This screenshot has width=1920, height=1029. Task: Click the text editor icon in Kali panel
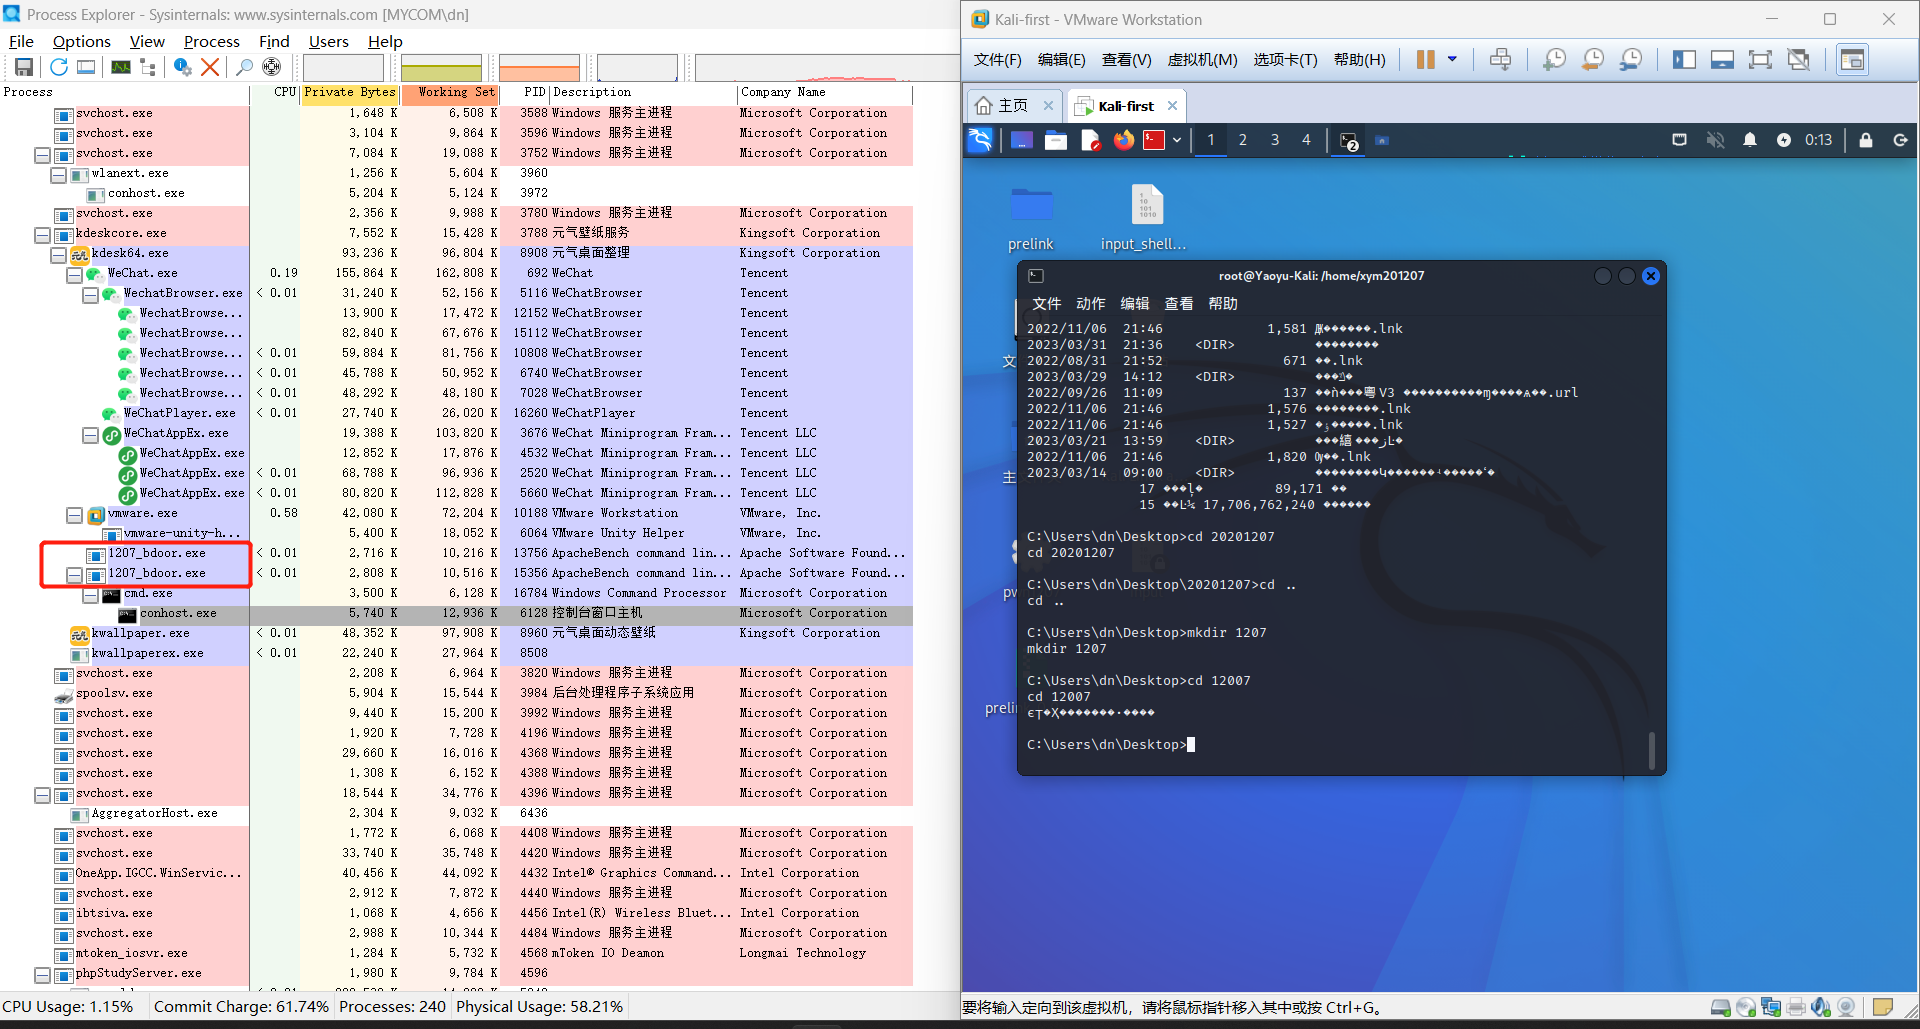[1090, 140]
